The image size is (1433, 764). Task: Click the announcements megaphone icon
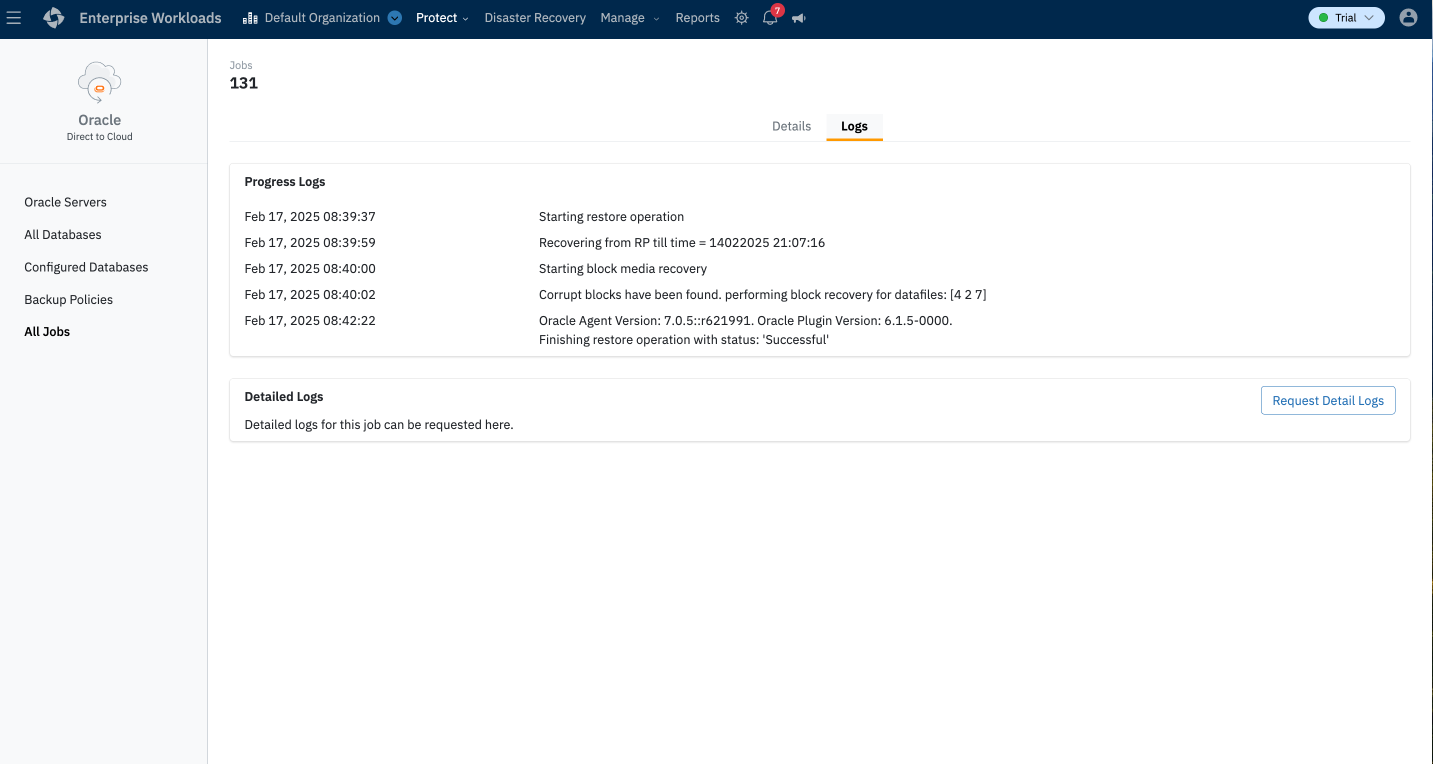[798, 18]
